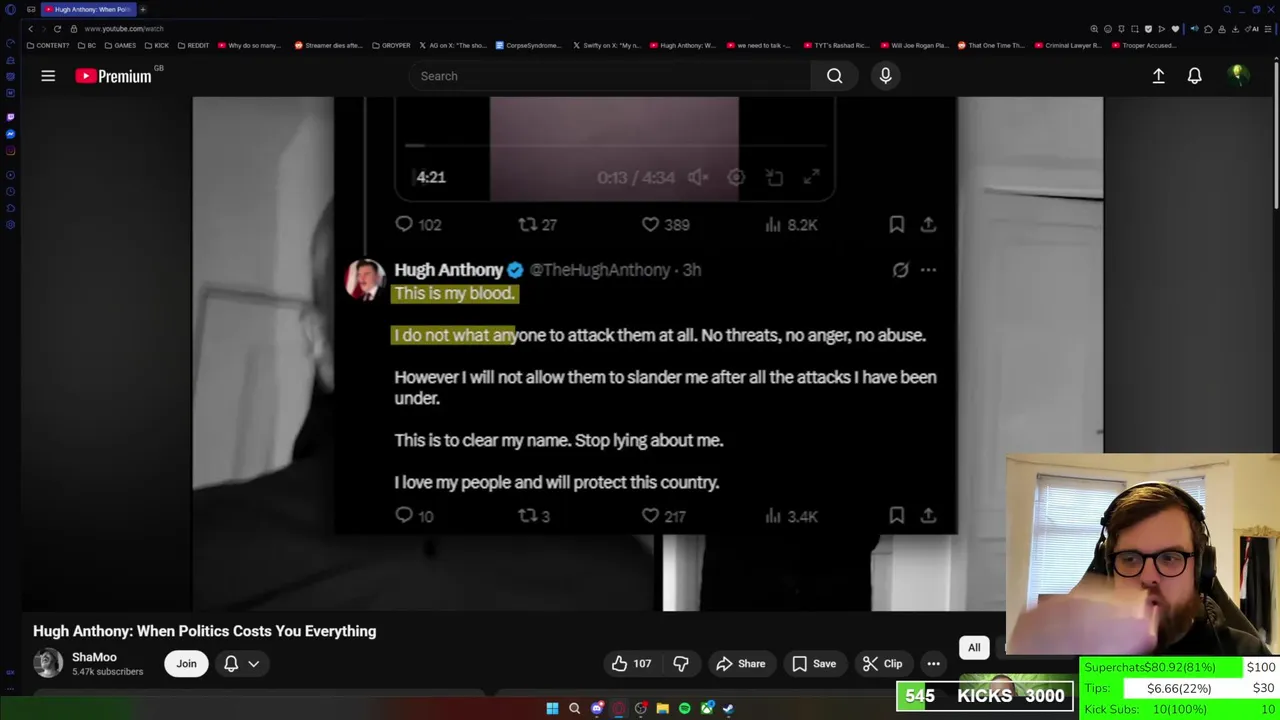Click the streamer webcam overlay
This screenshot has height=720, width=1280.
(x=1142, y=555)
